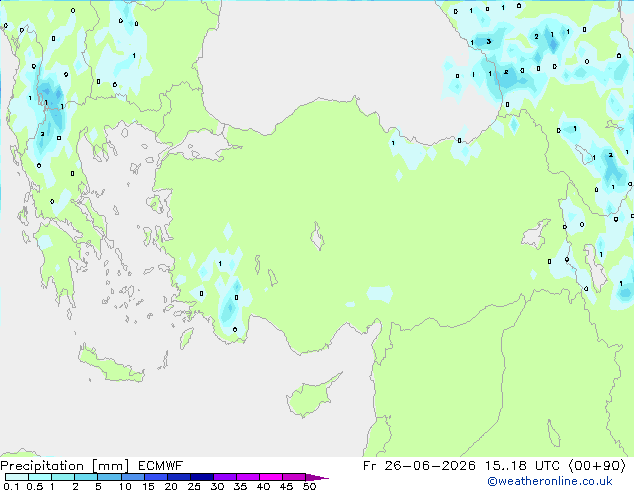Click the island of Crete on the map

[111, 365]
